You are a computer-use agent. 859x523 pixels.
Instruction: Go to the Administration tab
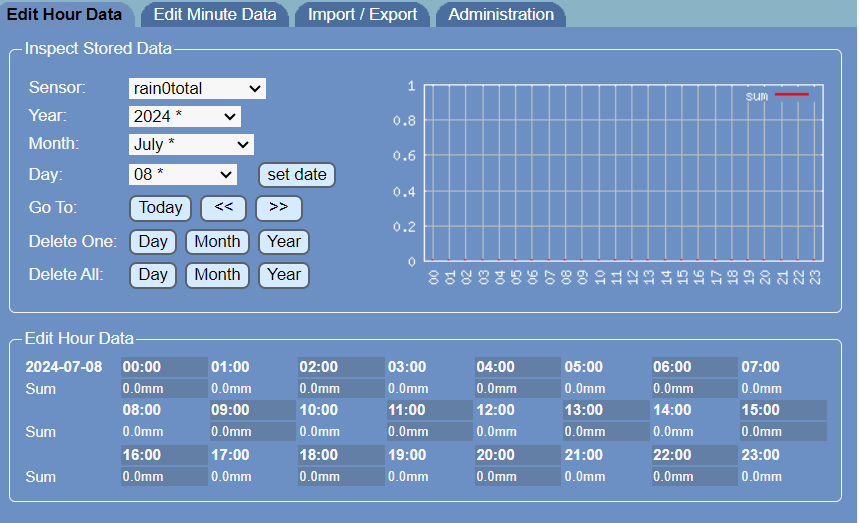click(501, 14)
